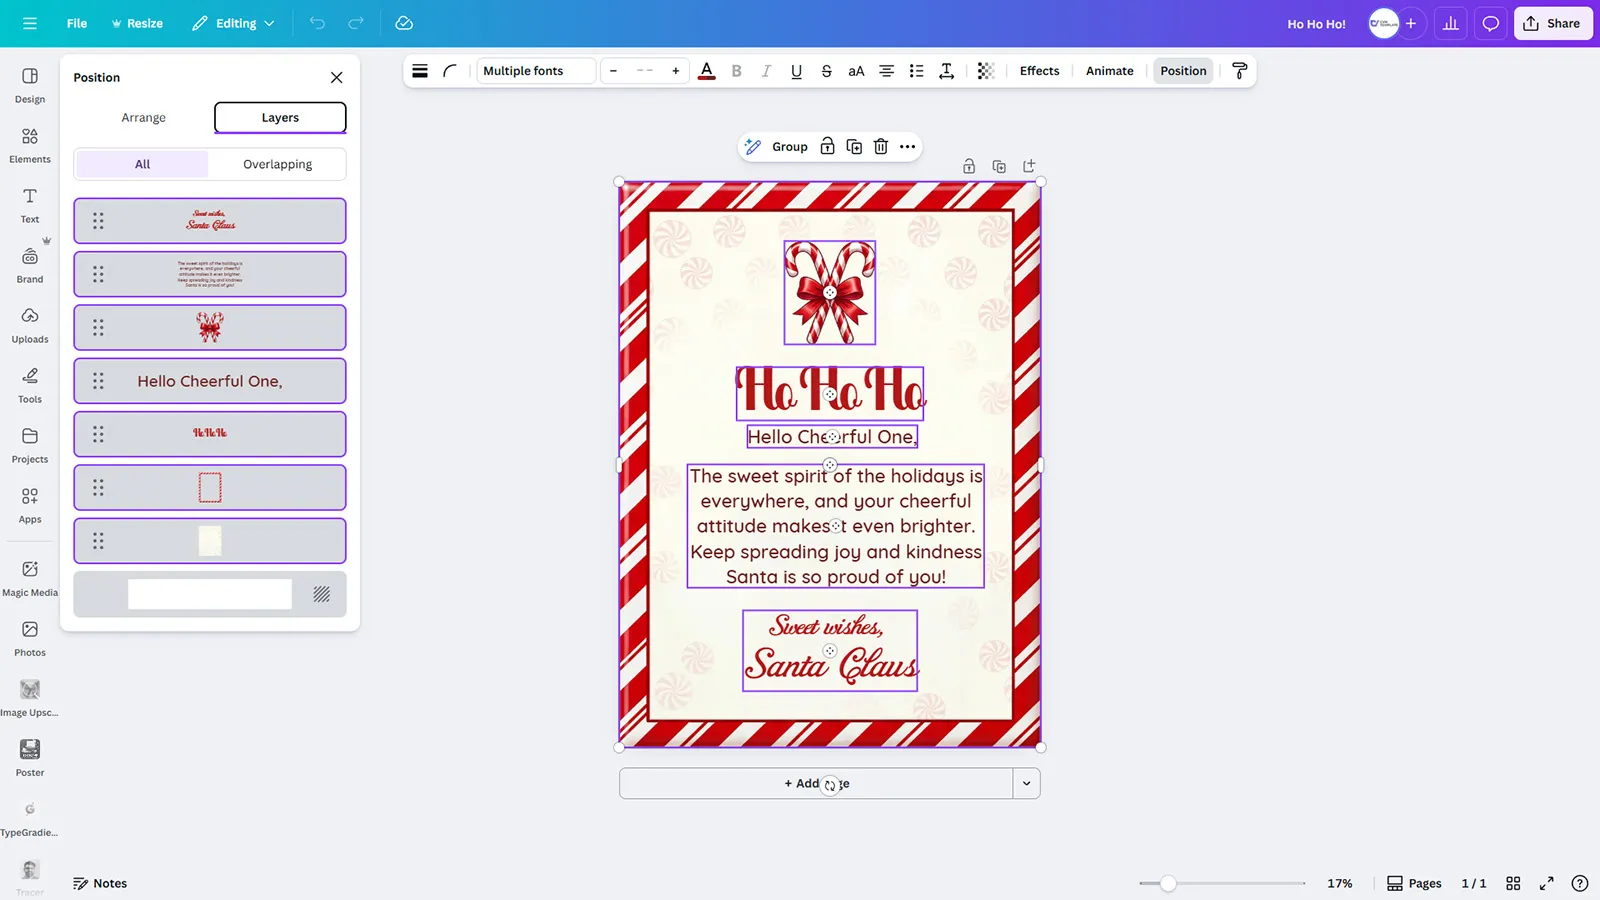1600x900 pixels.
Task: Click the analytics bar chart icon
Action: click(1450, 23)
